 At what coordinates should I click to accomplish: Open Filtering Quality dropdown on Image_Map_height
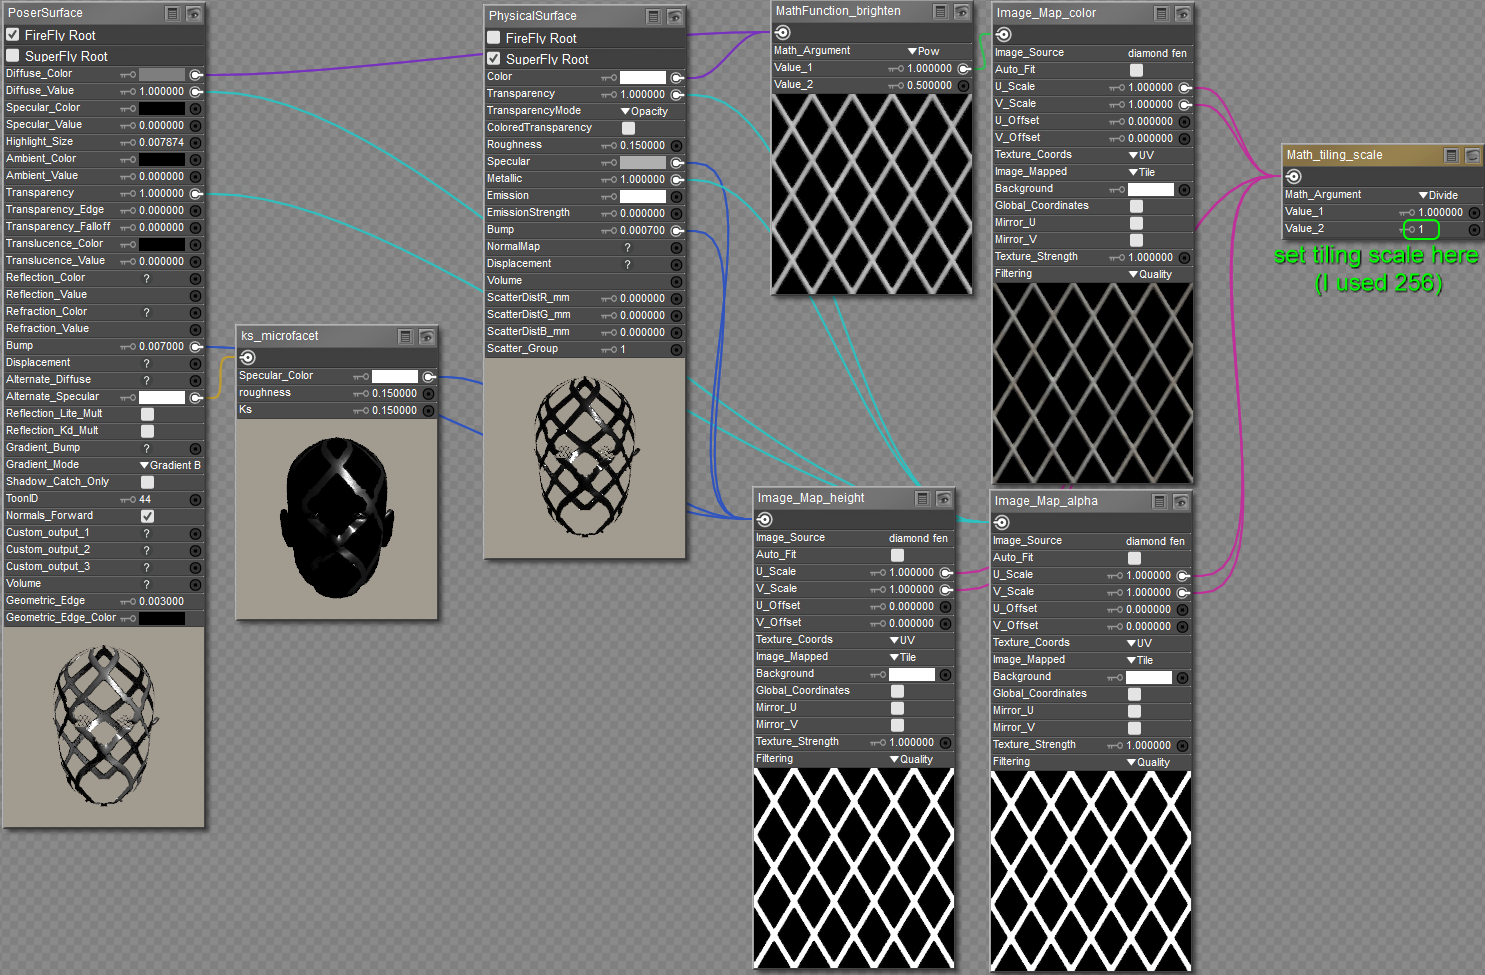click(911, 760)
